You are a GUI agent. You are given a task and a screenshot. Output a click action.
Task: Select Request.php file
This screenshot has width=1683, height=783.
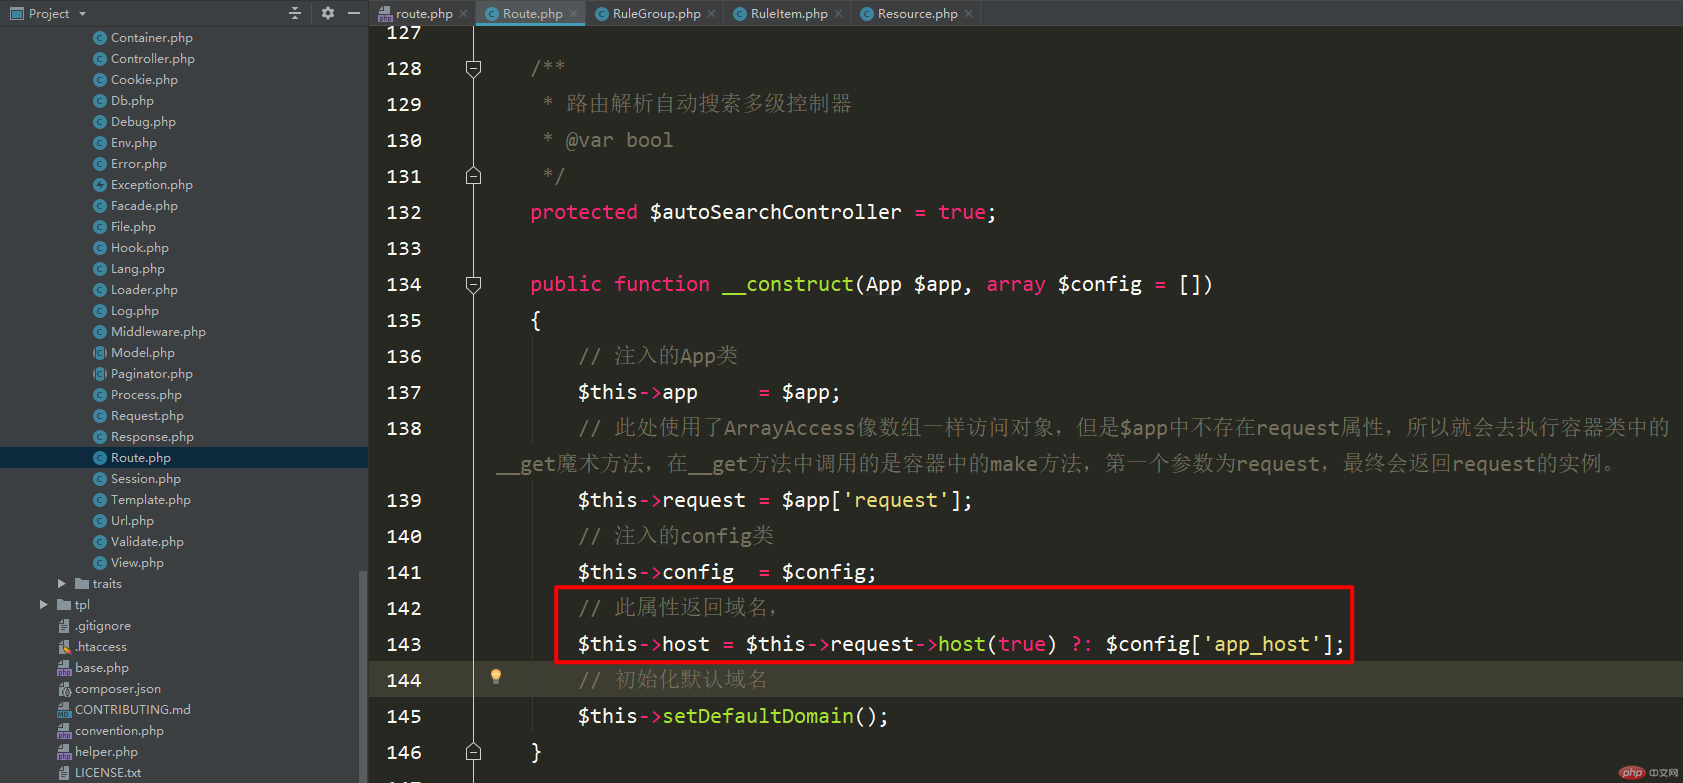[x=147, y=416]
